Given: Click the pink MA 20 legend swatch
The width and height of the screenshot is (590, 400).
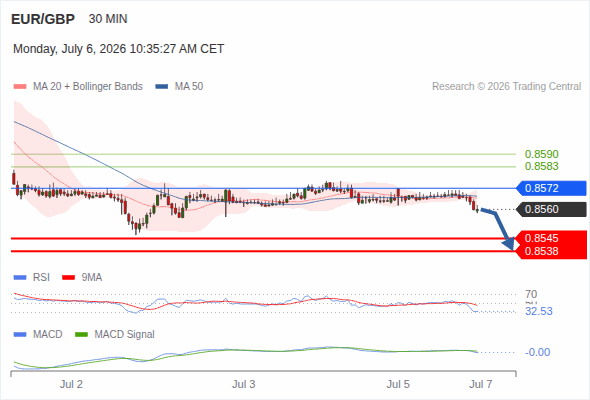Looking at the screenshot, I should [x=20, y=87].
